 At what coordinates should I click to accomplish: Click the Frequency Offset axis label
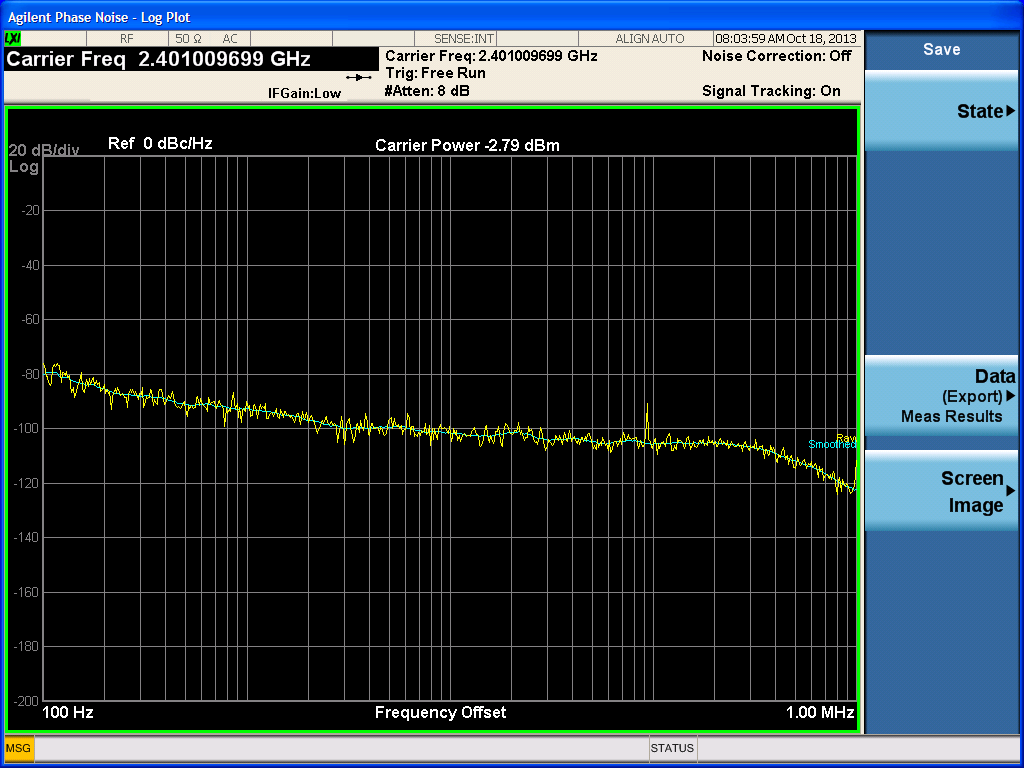[x=440, y=712]
